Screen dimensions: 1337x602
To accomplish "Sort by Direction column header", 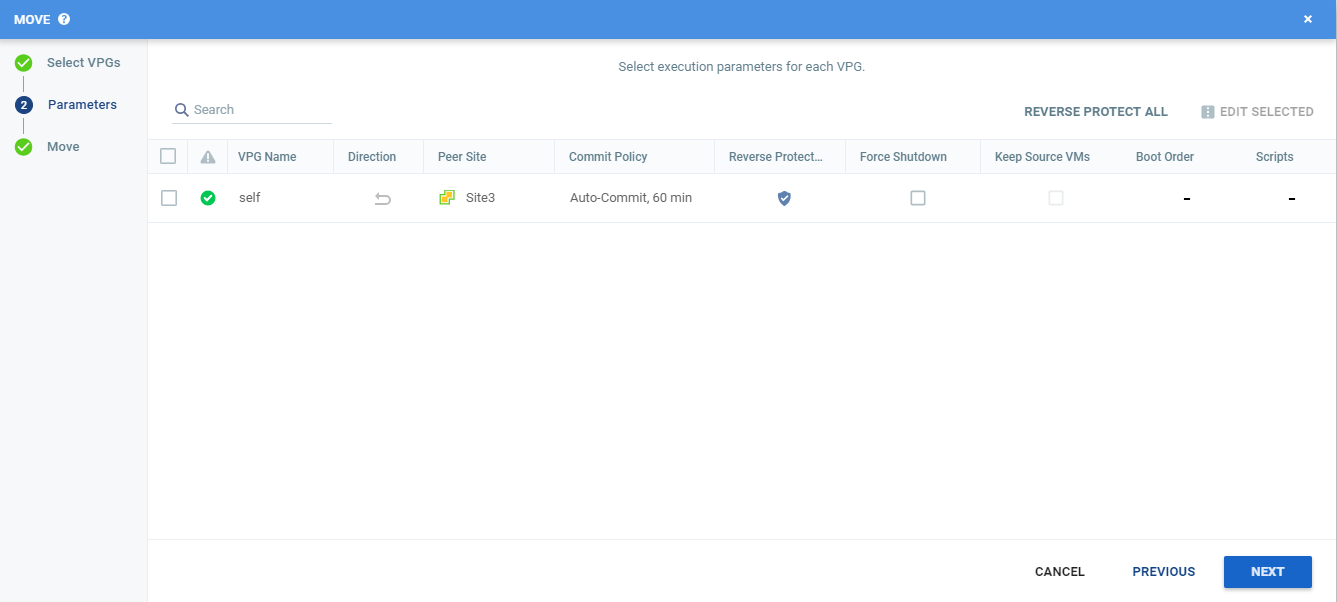I will click(x=372, y=157).
